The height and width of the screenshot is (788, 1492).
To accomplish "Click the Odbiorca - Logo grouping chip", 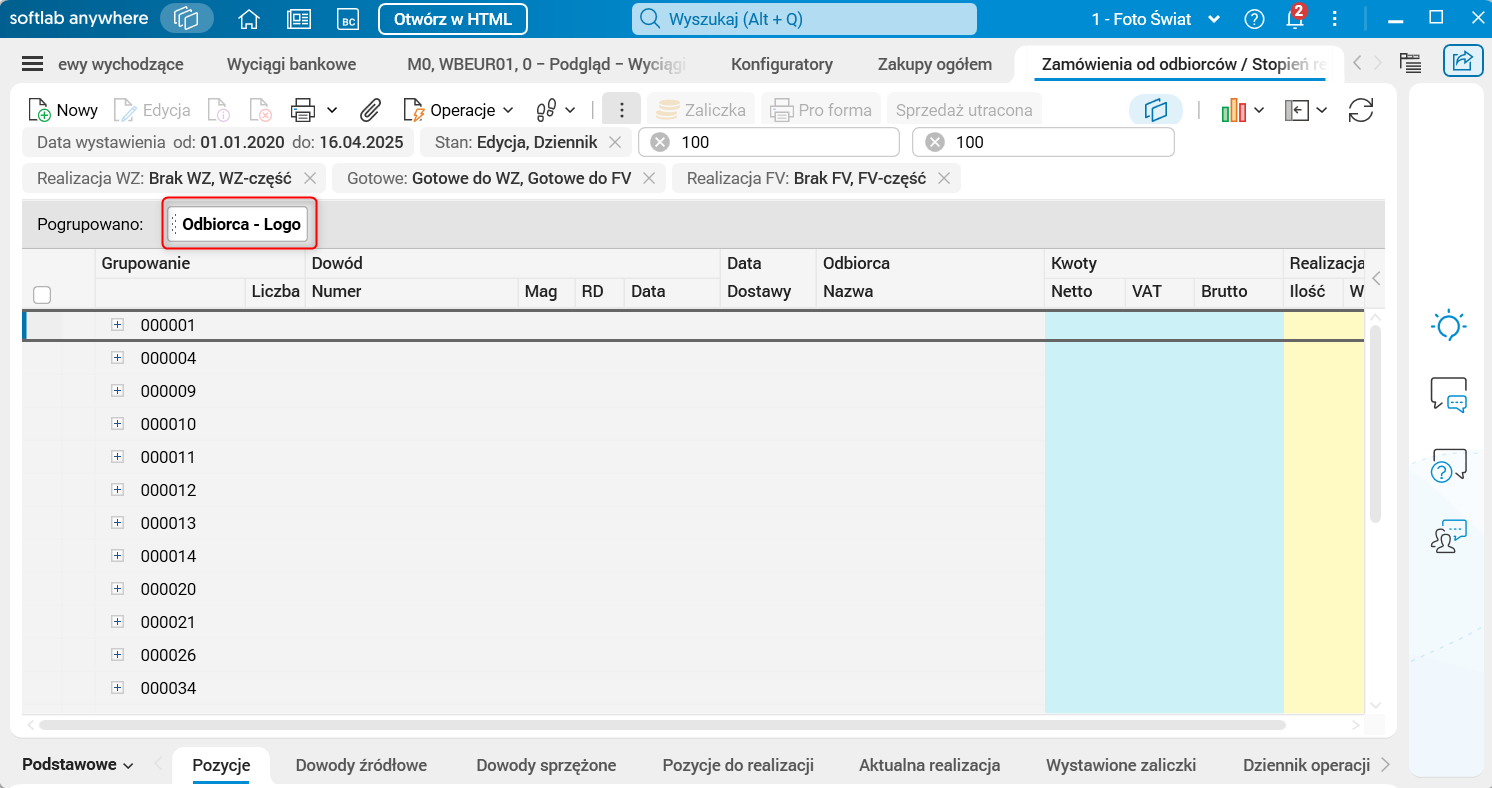I will (x=240, y=224).
